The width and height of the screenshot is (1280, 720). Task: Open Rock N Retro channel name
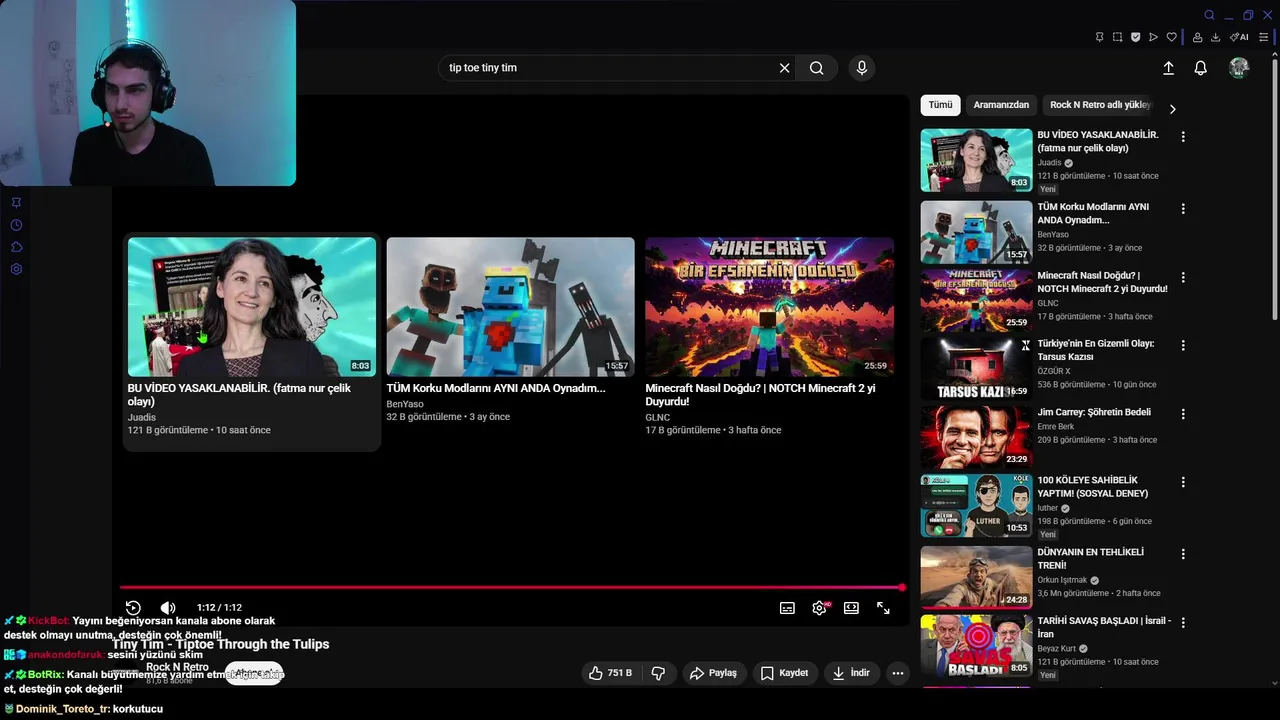tap(177, 667)
